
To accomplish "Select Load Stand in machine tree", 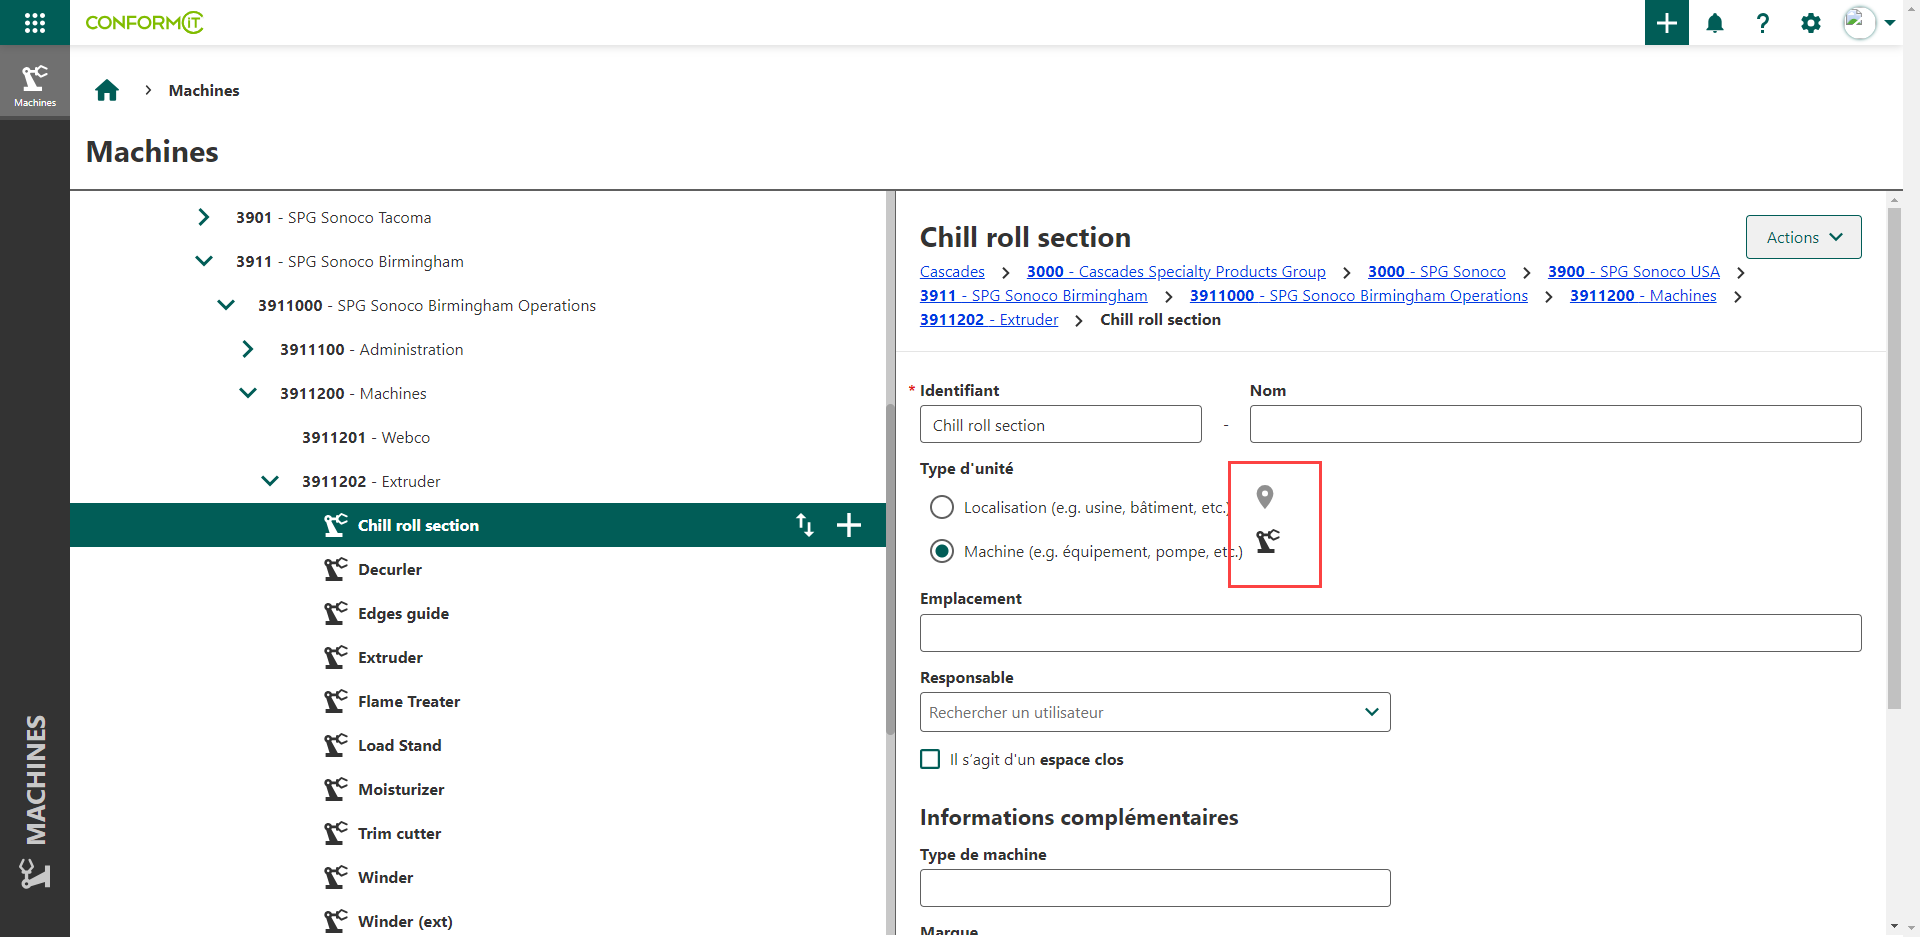I will tap(400, 745).
